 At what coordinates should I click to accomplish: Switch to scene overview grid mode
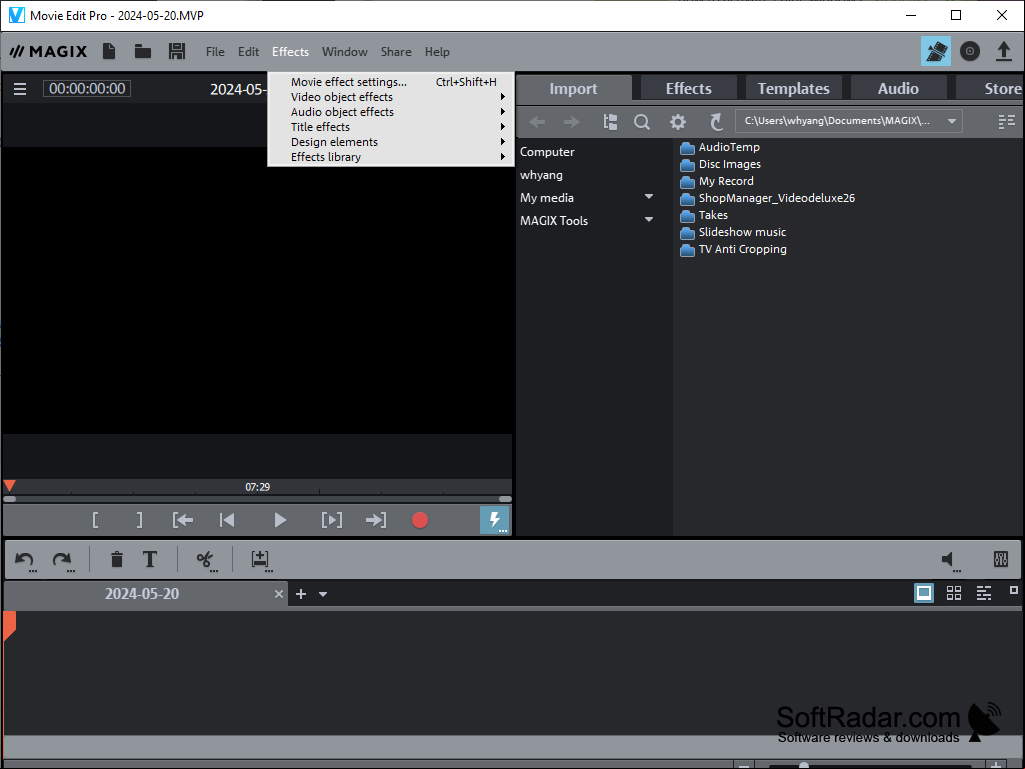pos(954,593)
